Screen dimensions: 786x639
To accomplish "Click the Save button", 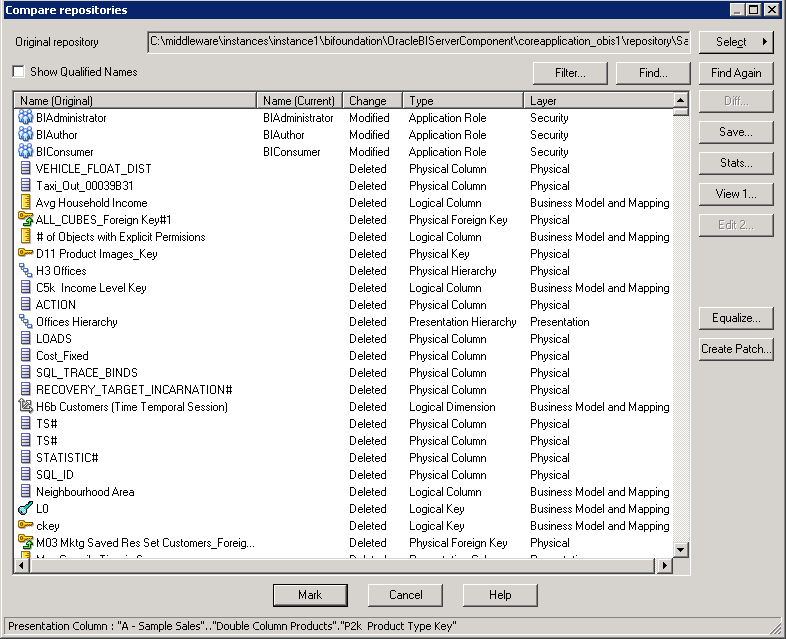I will point(736,132).
